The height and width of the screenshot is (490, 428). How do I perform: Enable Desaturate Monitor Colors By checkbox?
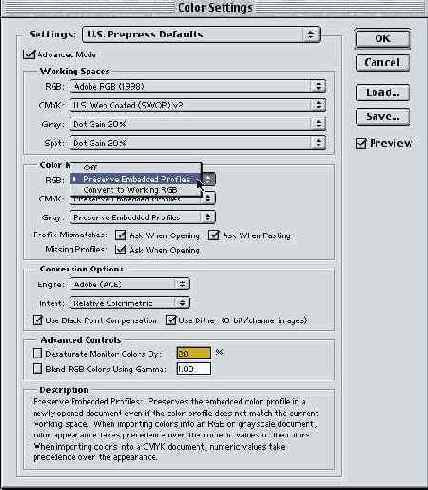(x=38, y=353)
